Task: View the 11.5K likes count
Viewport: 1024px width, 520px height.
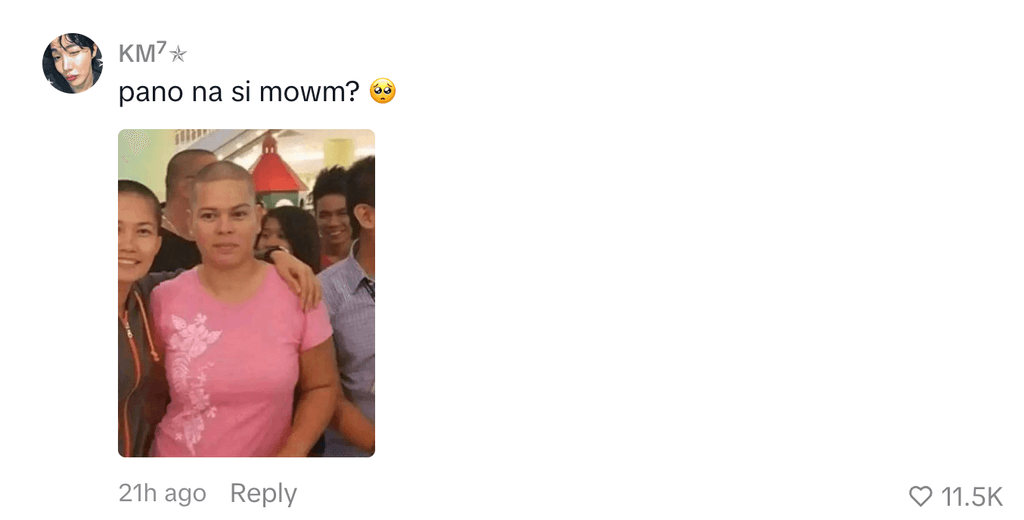Action: click(x=971, y=496)
